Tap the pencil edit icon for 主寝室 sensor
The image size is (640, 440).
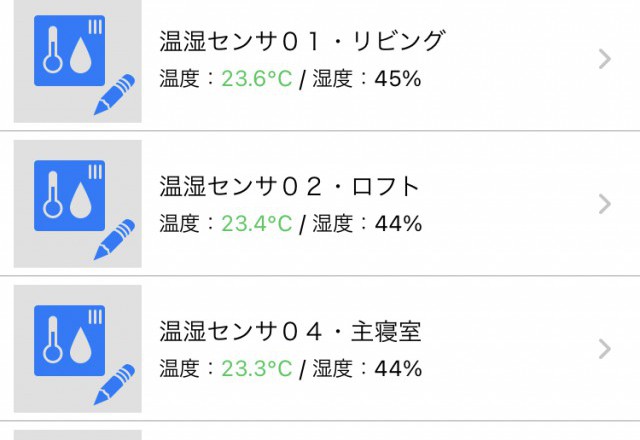114,385
